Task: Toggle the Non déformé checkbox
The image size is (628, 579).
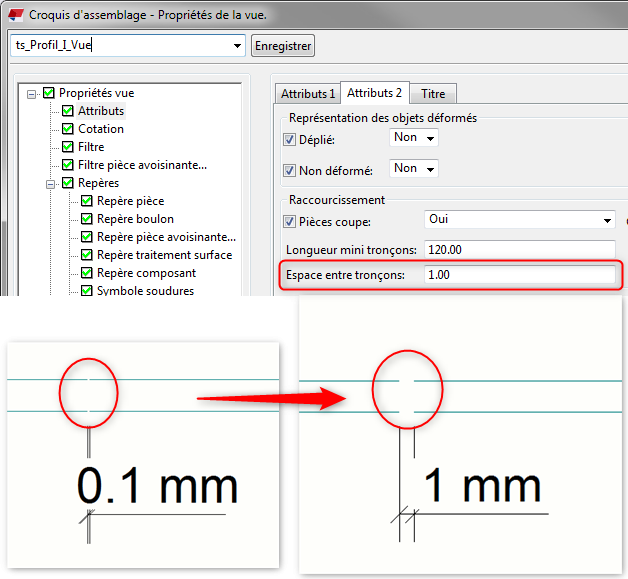Action: click(x=290, y=171)
